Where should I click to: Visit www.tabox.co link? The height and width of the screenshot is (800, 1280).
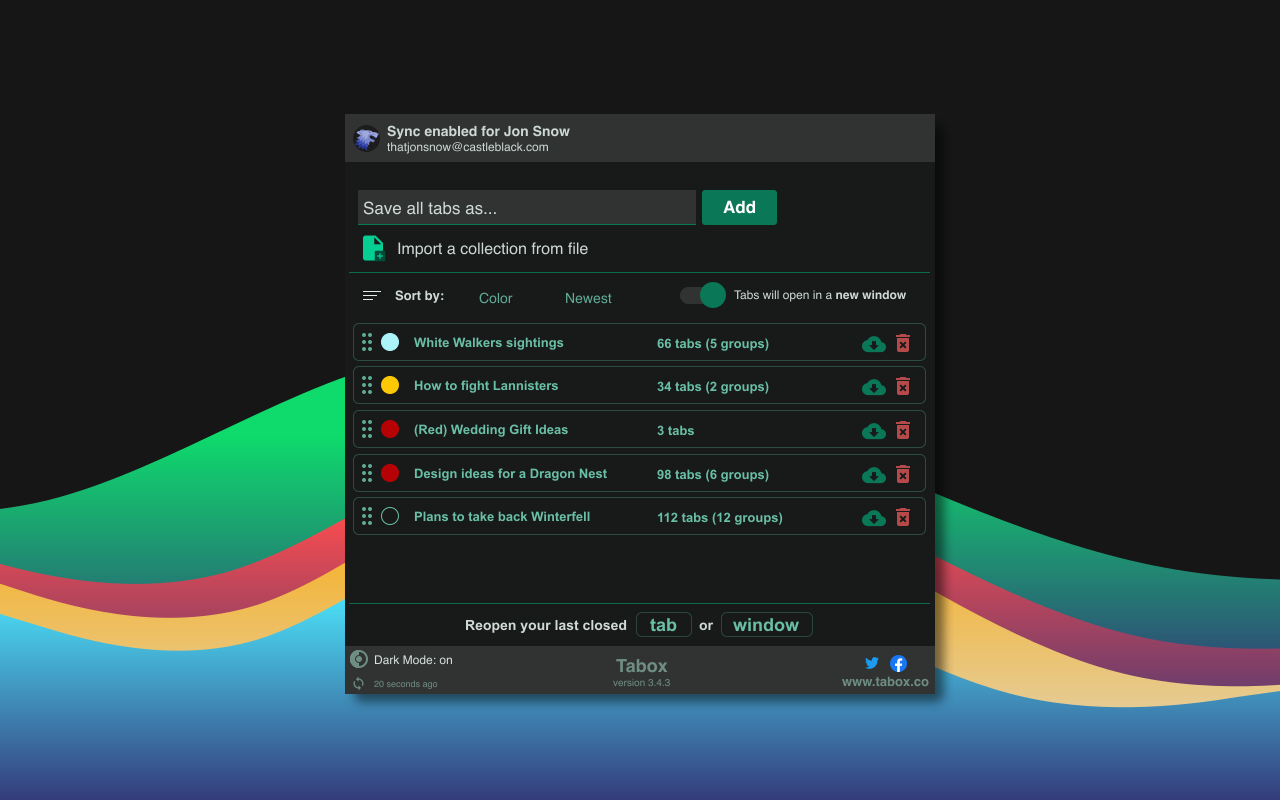(884, 681)
